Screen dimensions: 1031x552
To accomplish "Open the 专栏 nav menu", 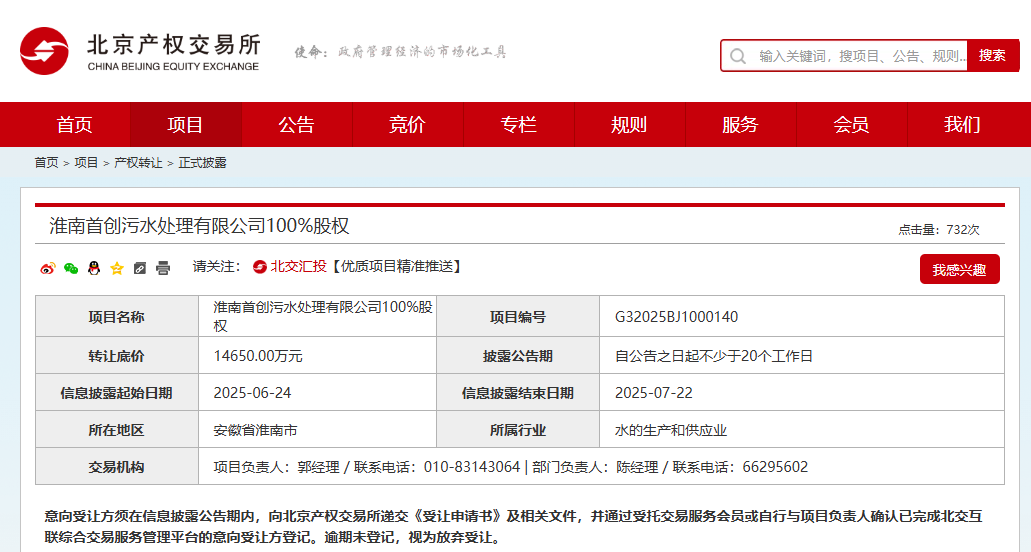I will click(519, 124).
